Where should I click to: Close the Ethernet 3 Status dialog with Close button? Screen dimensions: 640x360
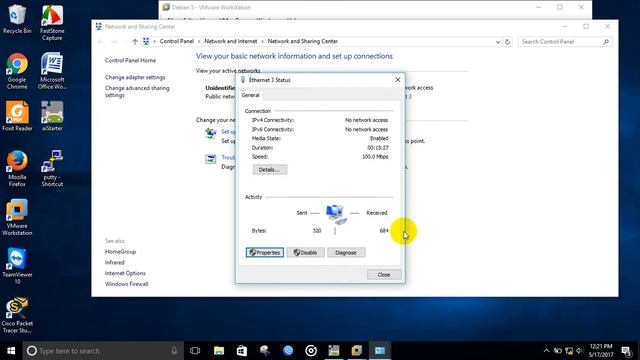384,275
